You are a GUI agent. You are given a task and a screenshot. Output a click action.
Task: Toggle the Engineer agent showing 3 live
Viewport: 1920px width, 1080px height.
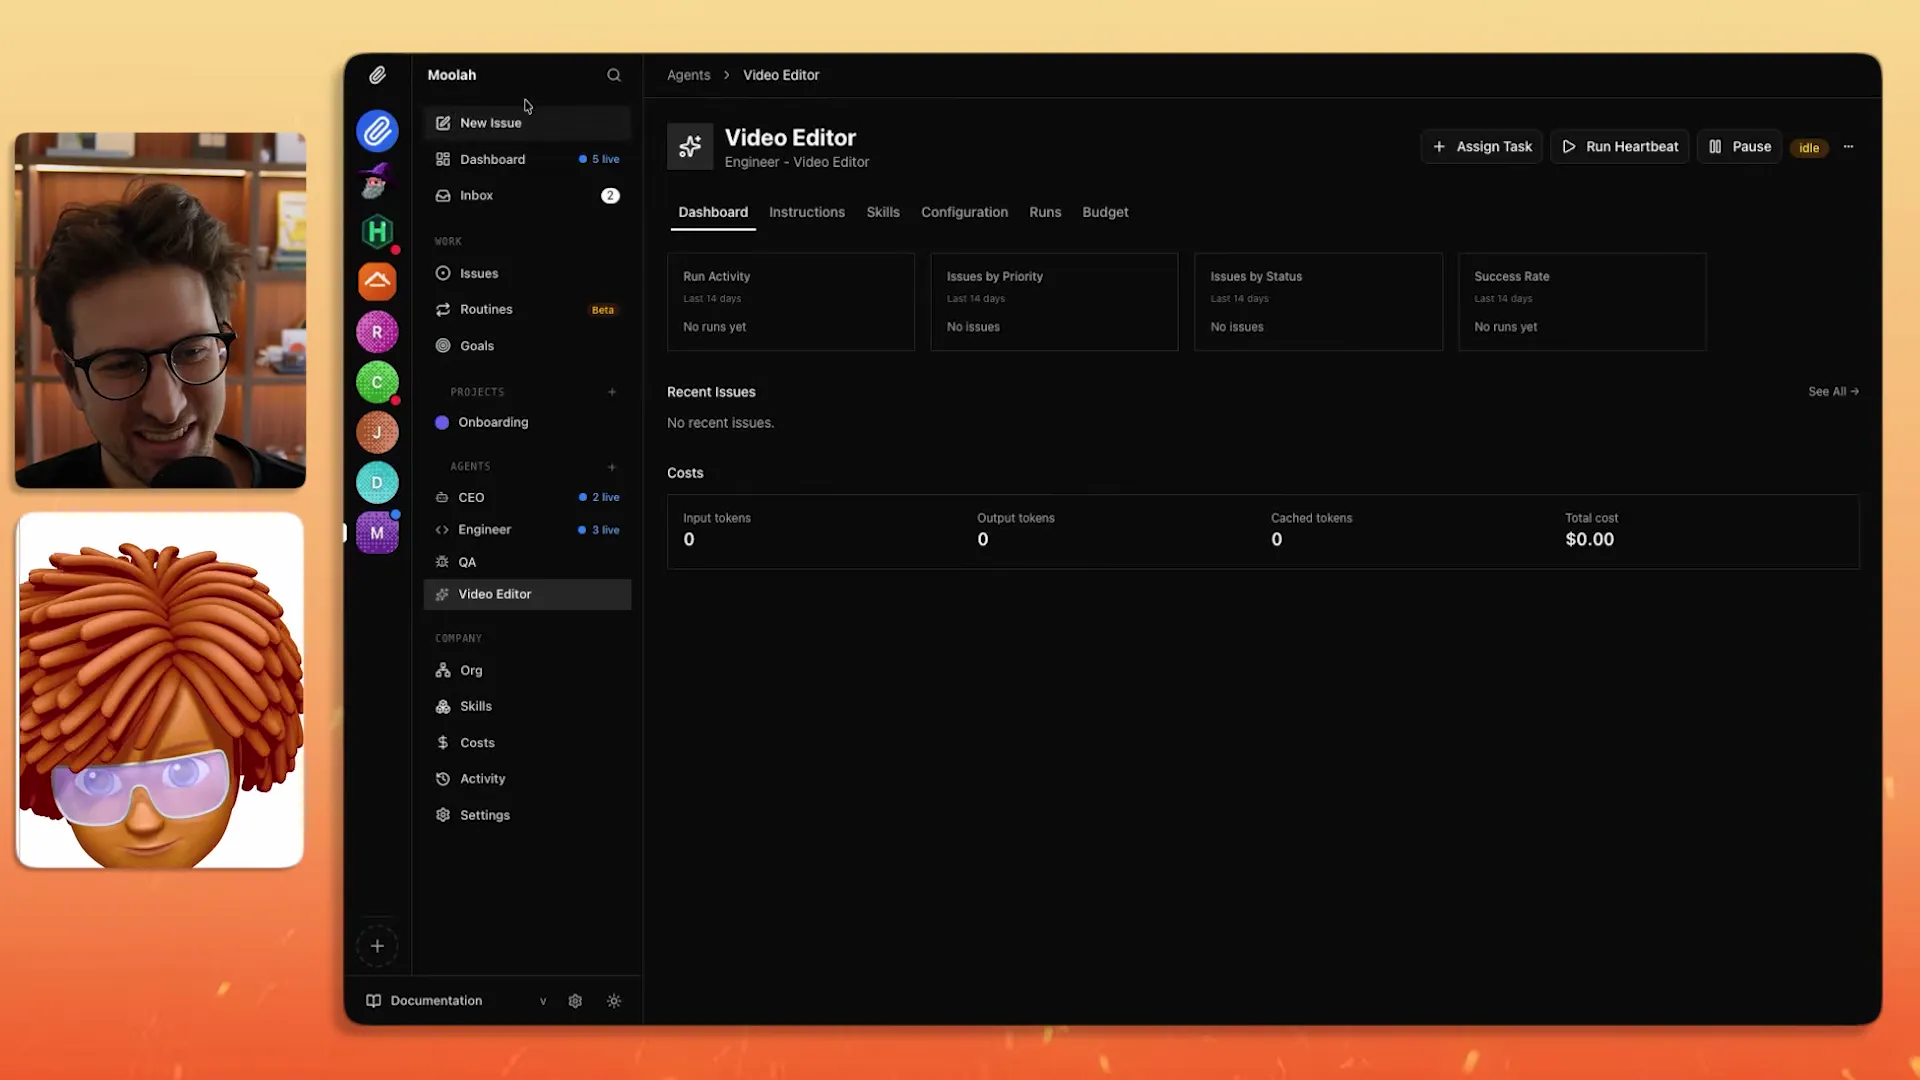(484, 529)
